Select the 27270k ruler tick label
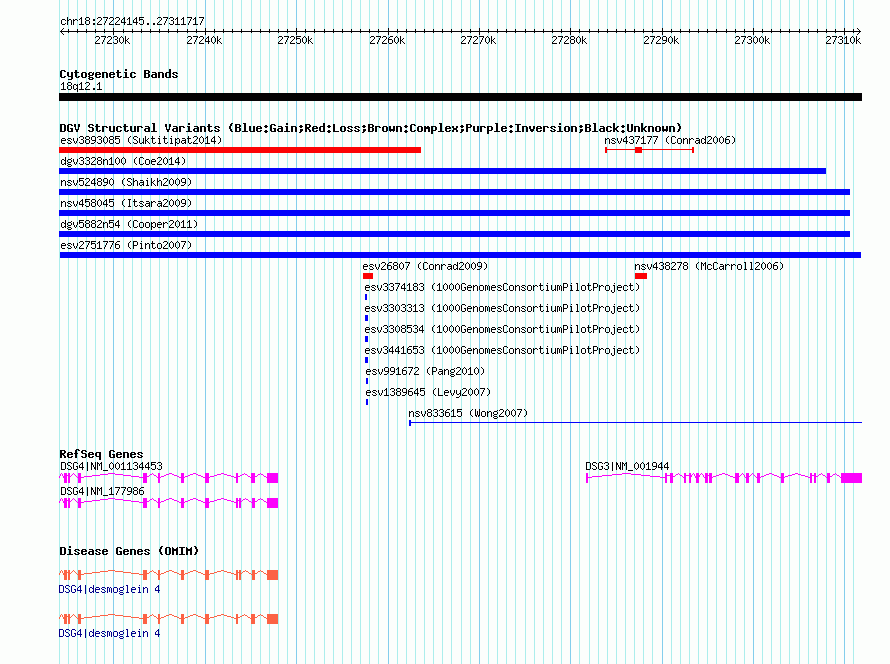Screen dimensions: 890x664 [478, 40]
